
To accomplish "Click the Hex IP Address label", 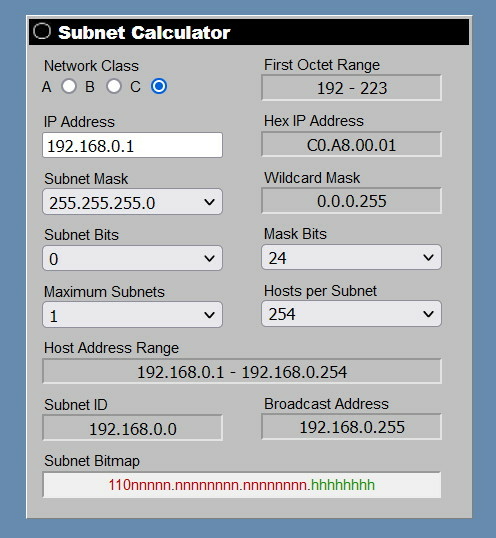I will coord(314,121).
